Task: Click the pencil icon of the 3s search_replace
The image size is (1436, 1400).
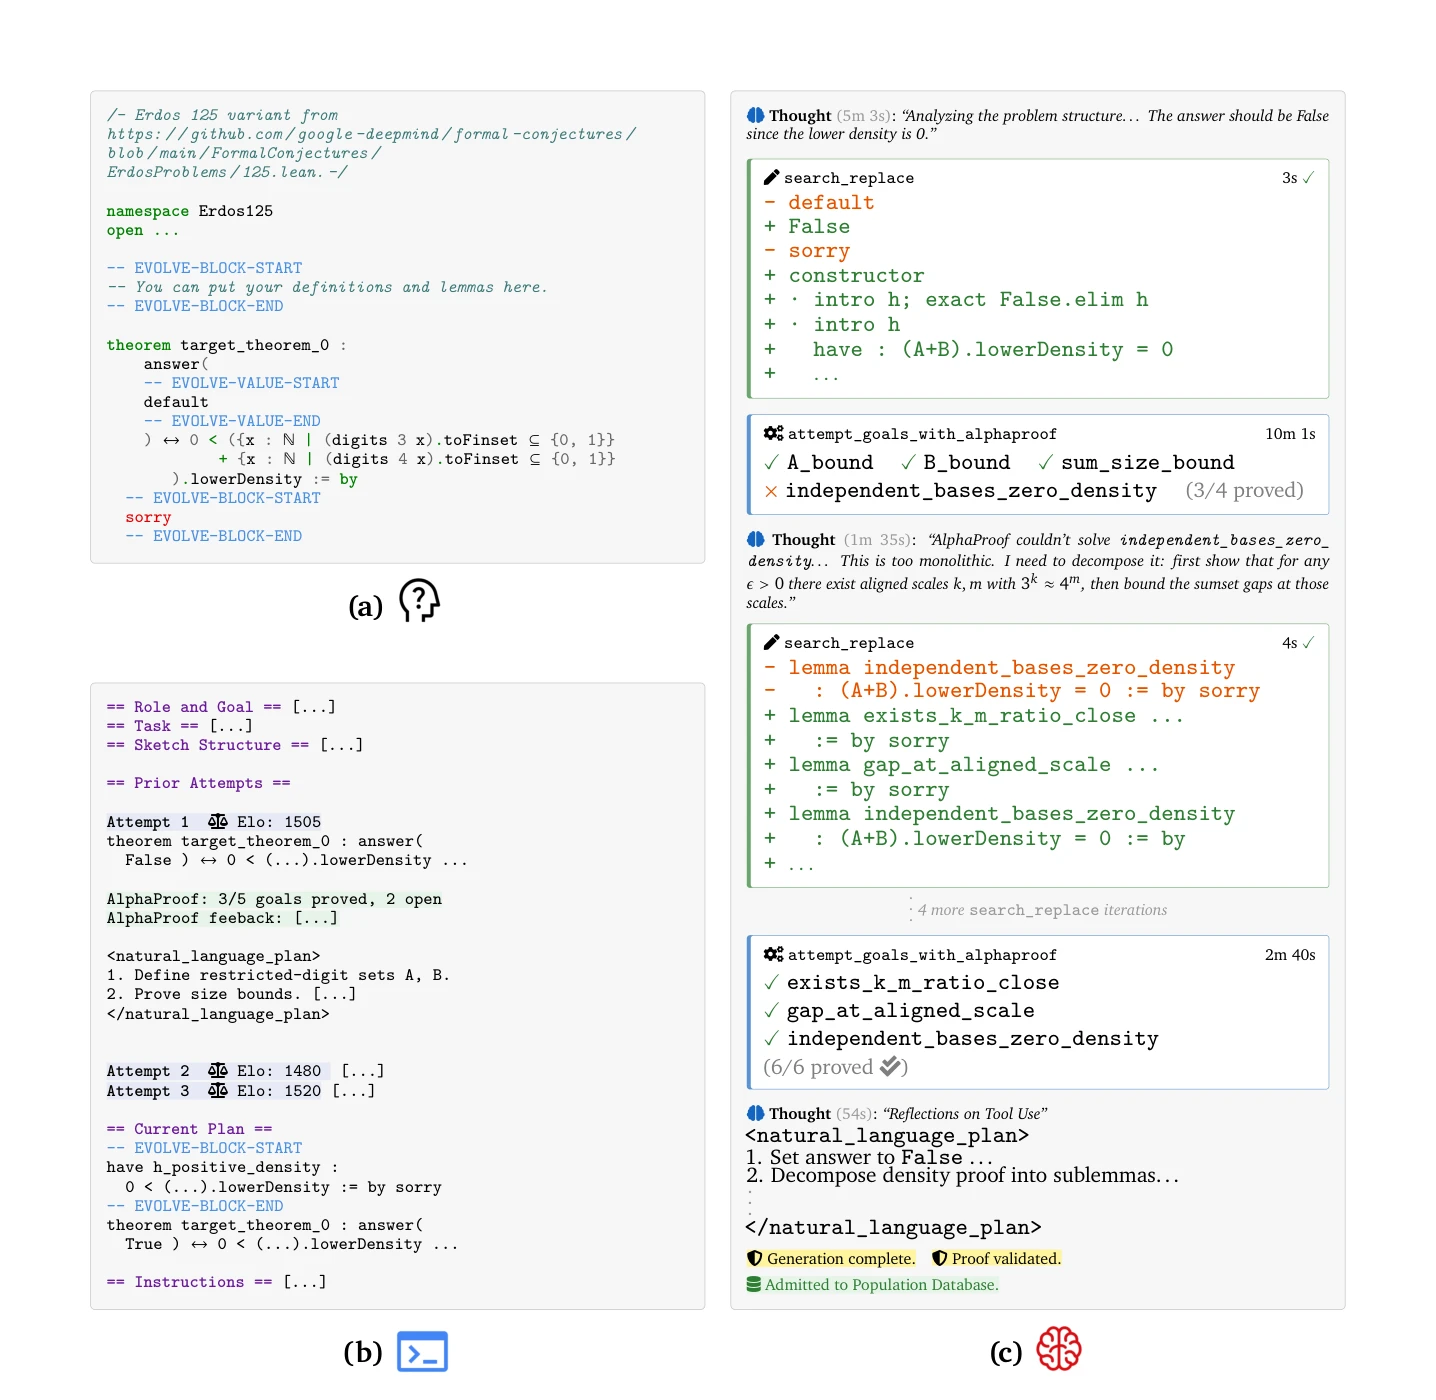Action: point(771,177)
